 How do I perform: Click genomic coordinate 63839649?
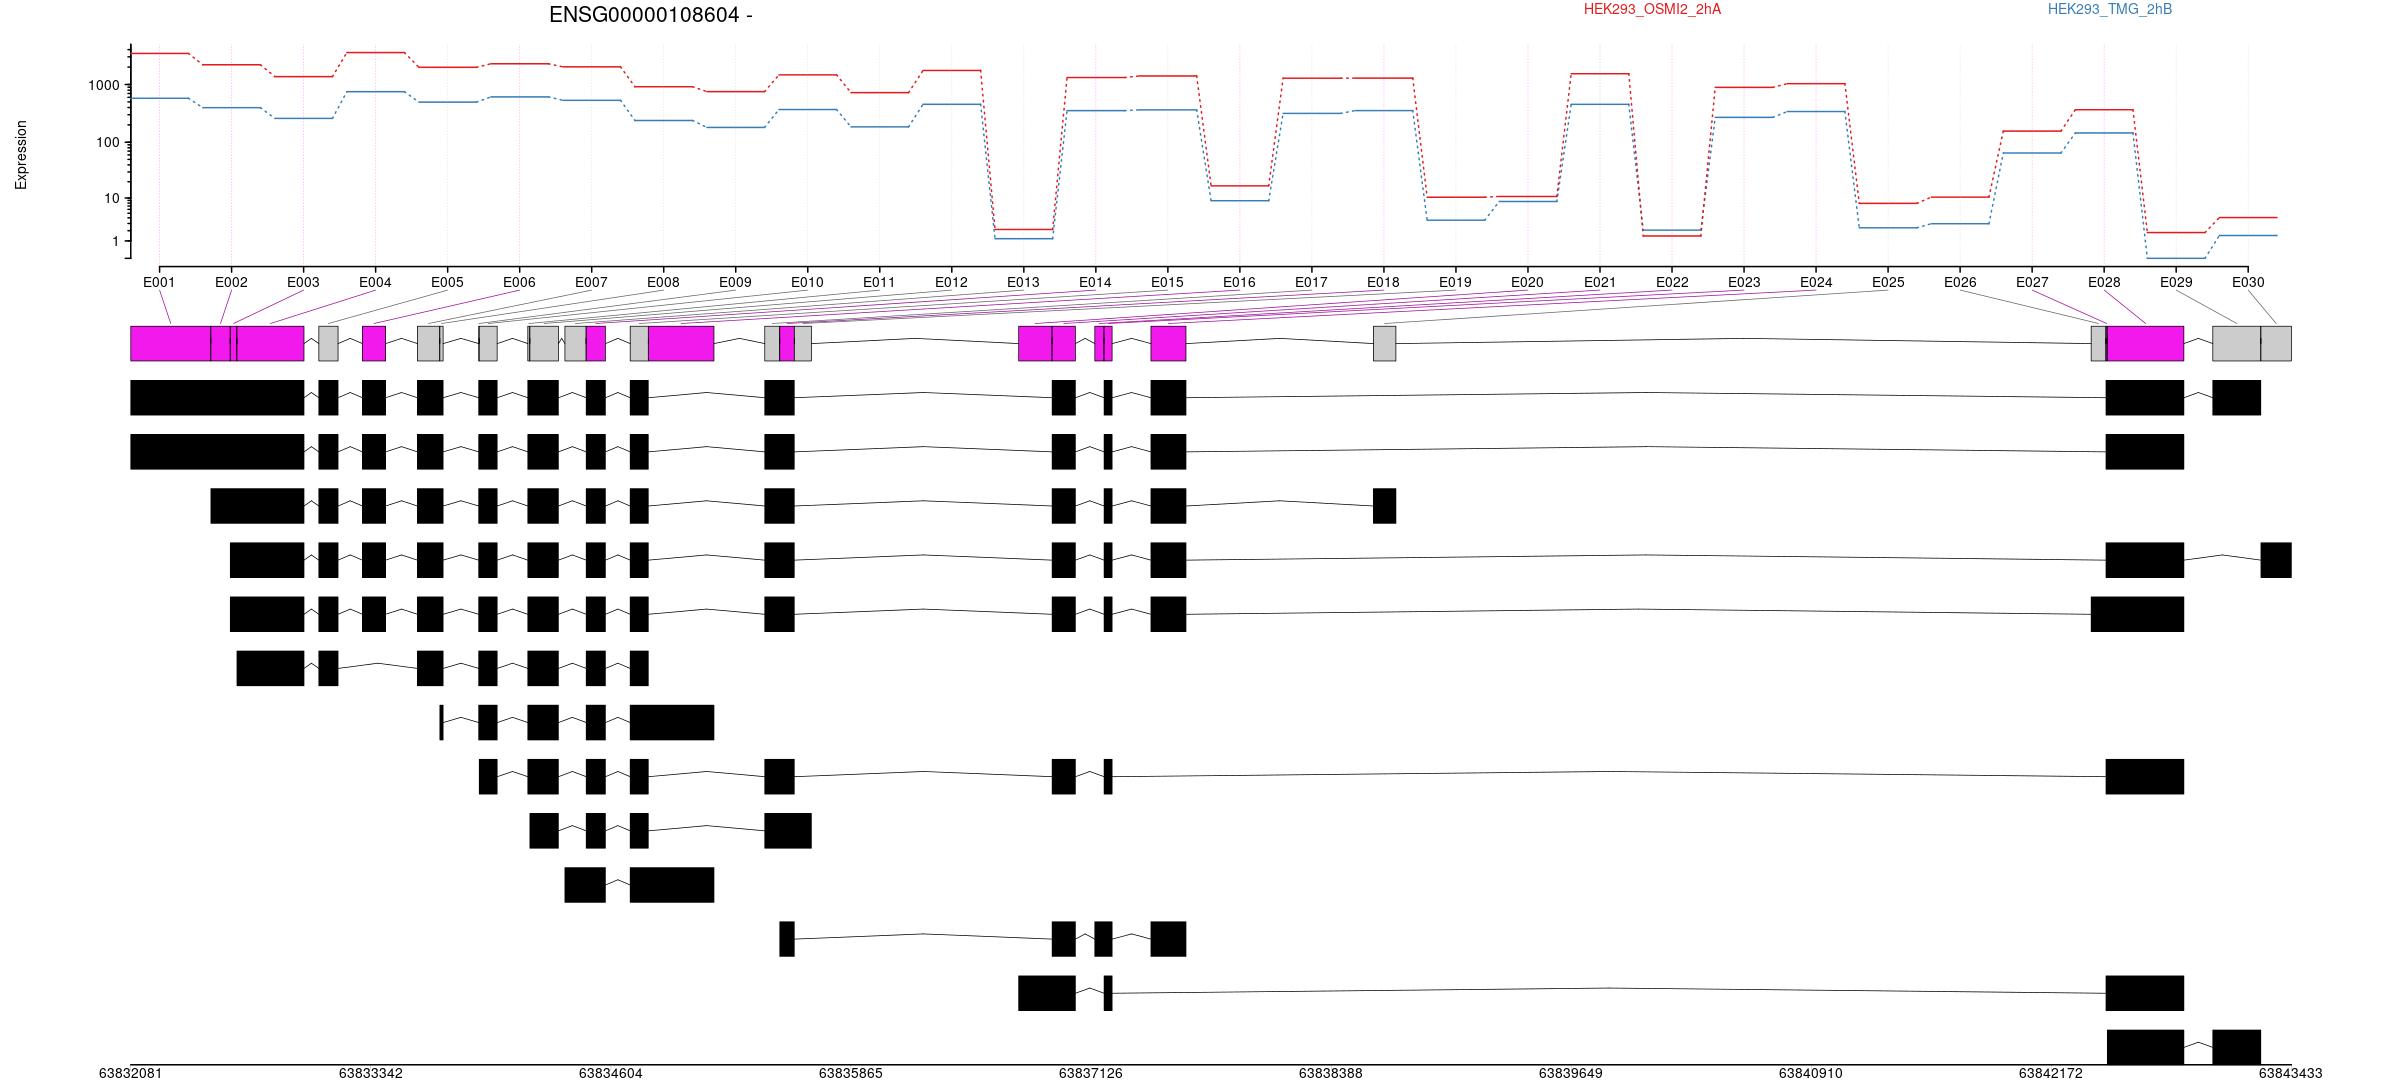tap(1571, 1073)
